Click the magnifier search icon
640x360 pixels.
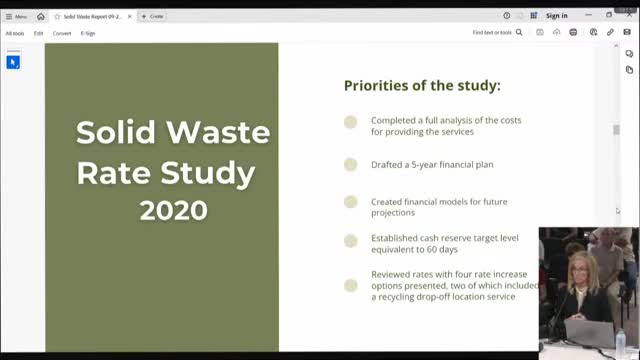point(519,32)
